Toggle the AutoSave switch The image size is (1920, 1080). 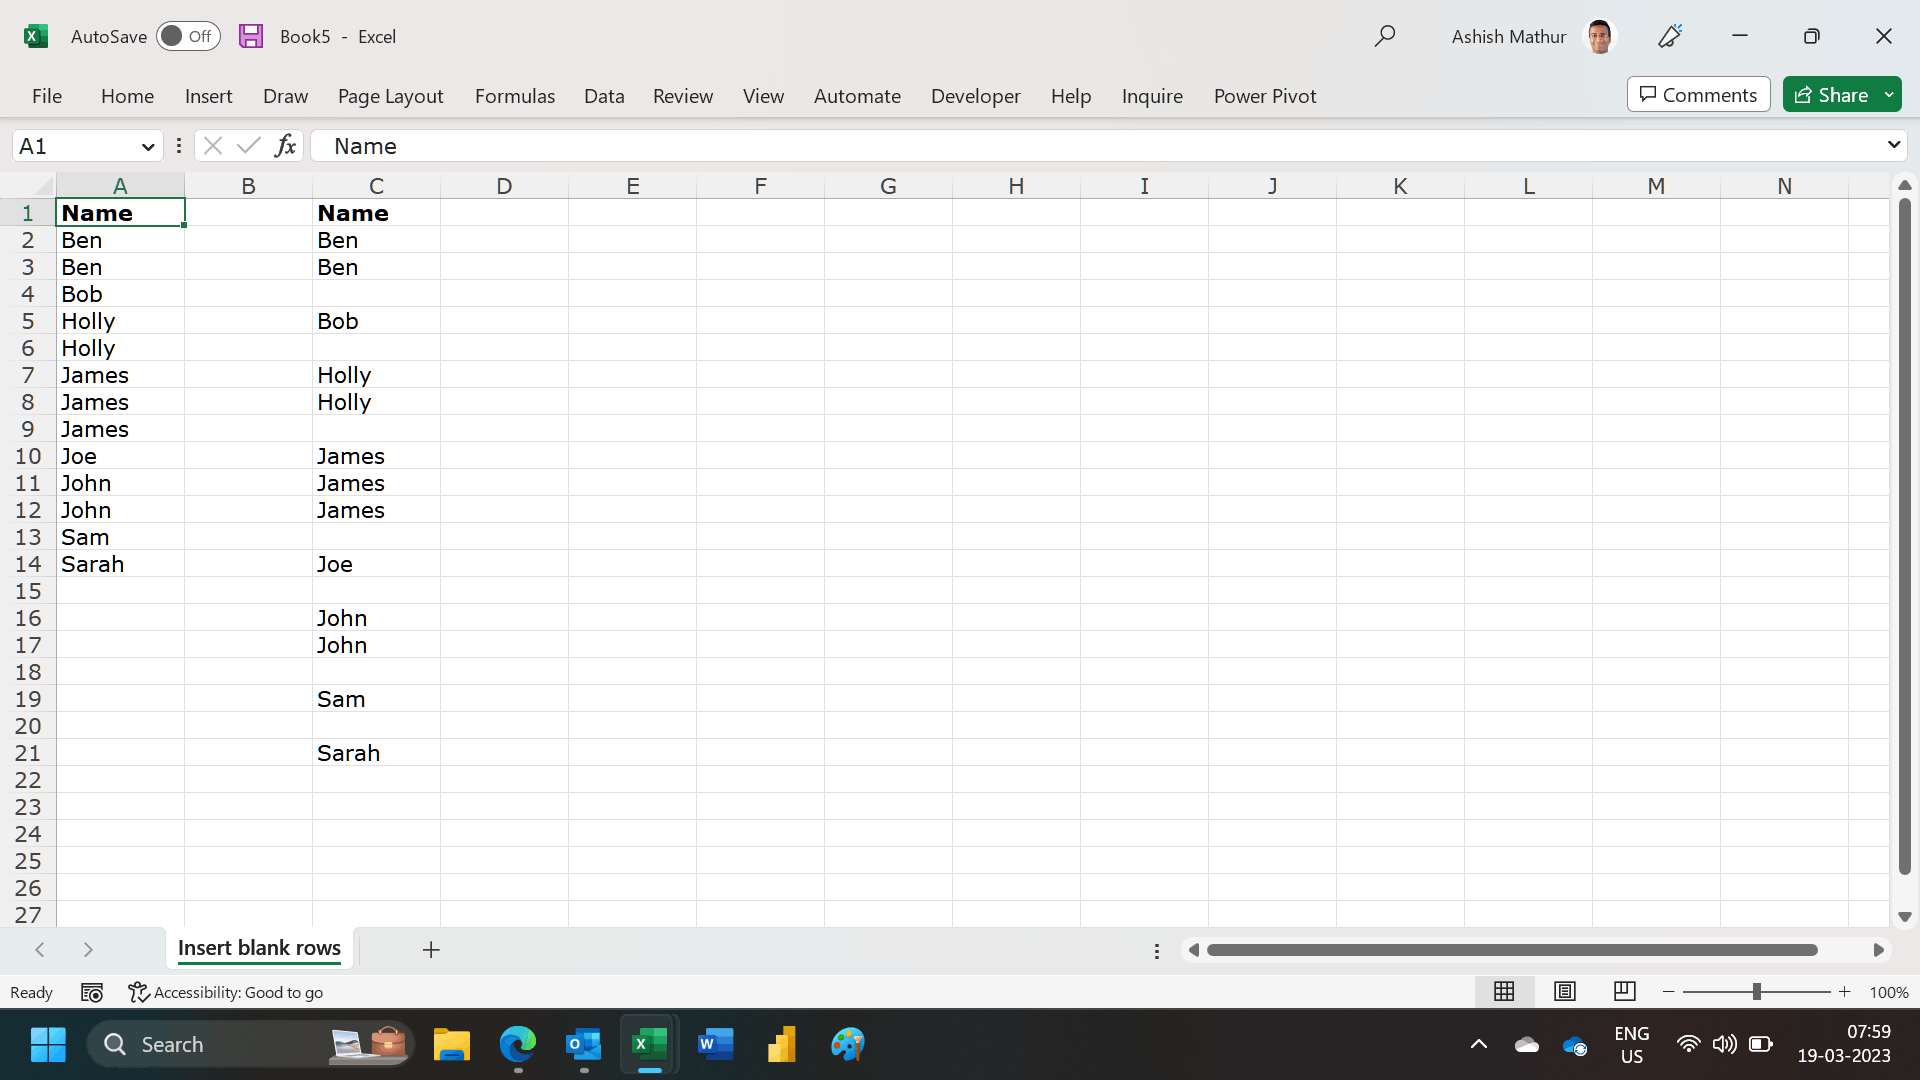(x=188, y=36)
